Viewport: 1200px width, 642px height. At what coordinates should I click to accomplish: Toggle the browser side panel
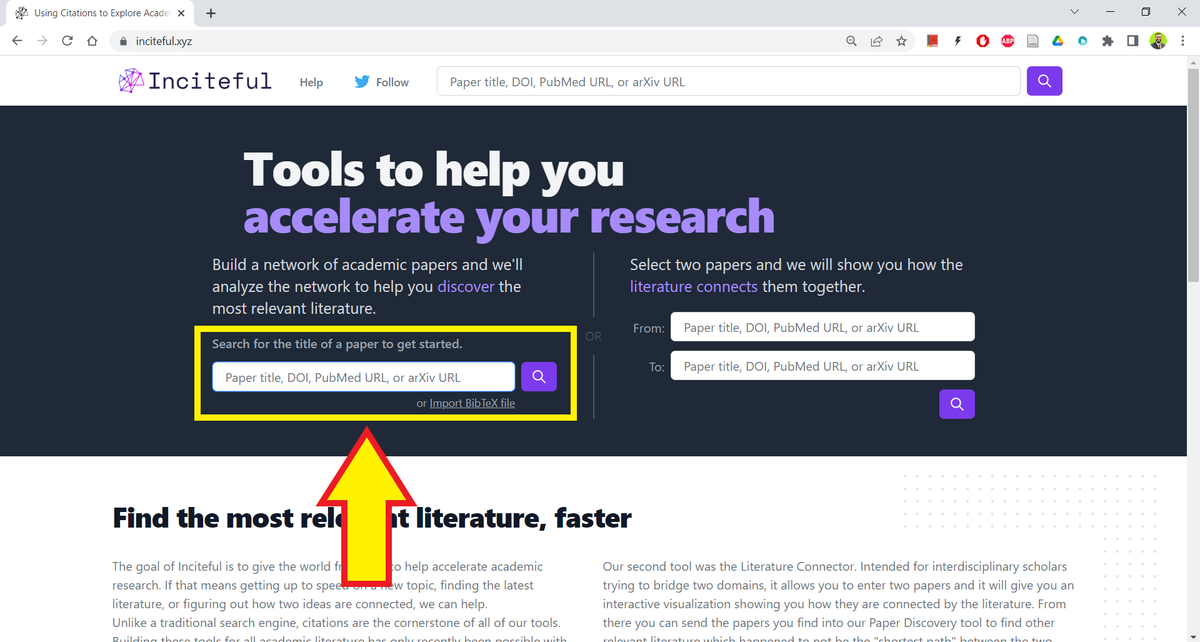(x=1132, y=42)
